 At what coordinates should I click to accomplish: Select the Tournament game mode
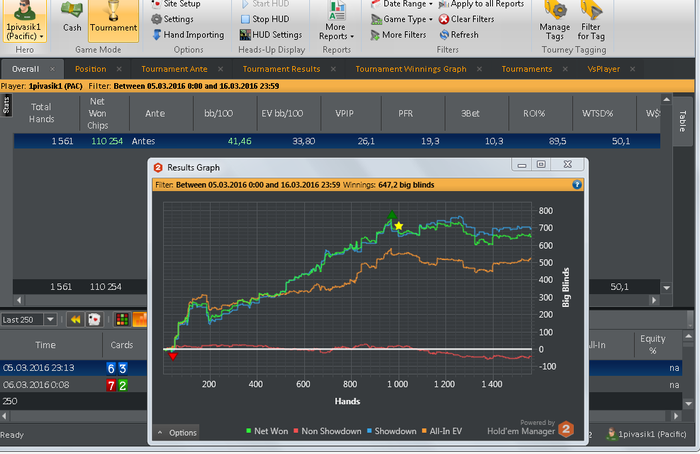113,20
